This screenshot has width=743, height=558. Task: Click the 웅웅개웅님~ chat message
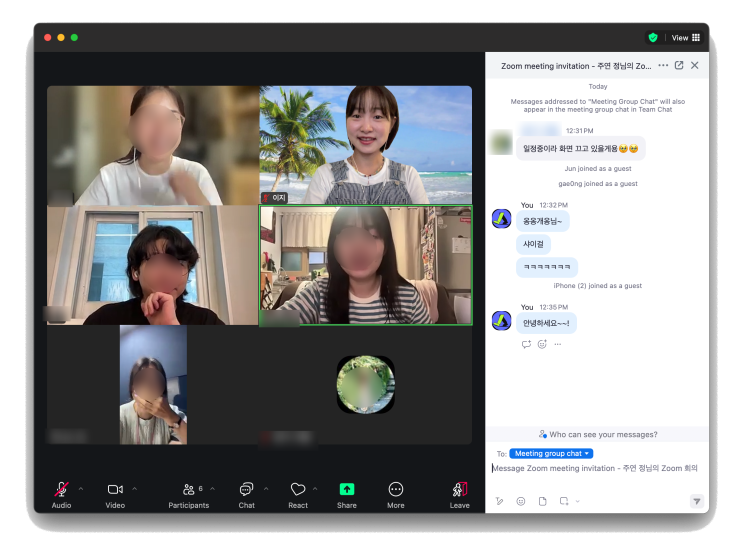click(543, 221)
